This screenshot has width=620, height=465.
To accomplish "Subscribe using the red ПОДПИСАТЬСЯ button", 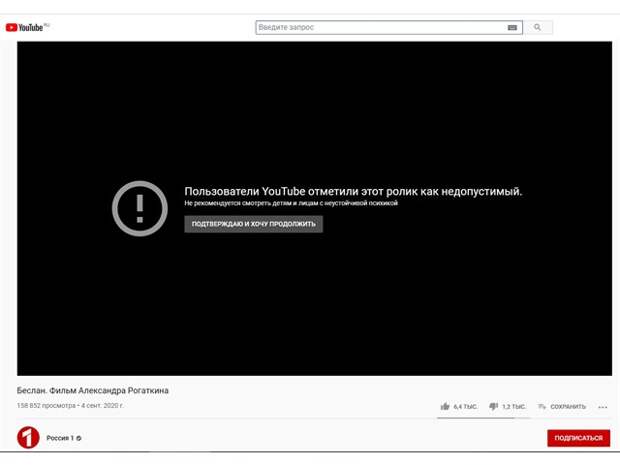I will (578, 438).
